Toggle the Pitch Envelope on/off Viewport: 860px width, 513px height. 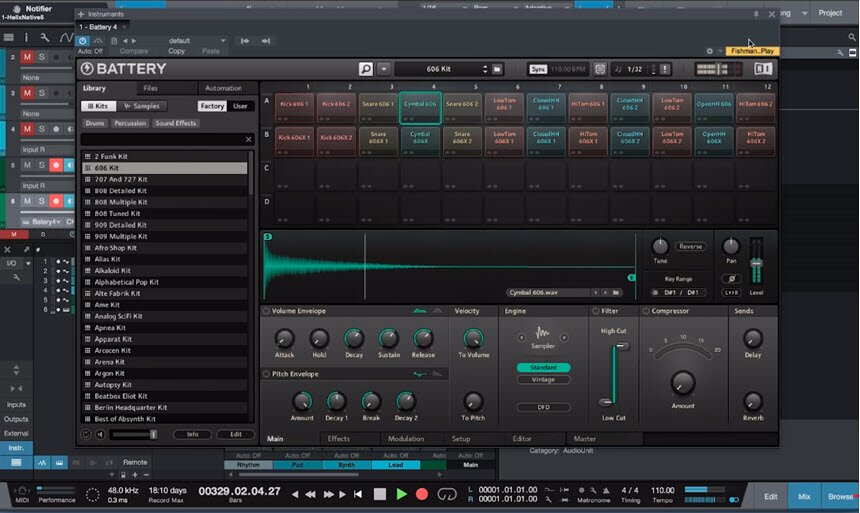(x=266, y=374)
